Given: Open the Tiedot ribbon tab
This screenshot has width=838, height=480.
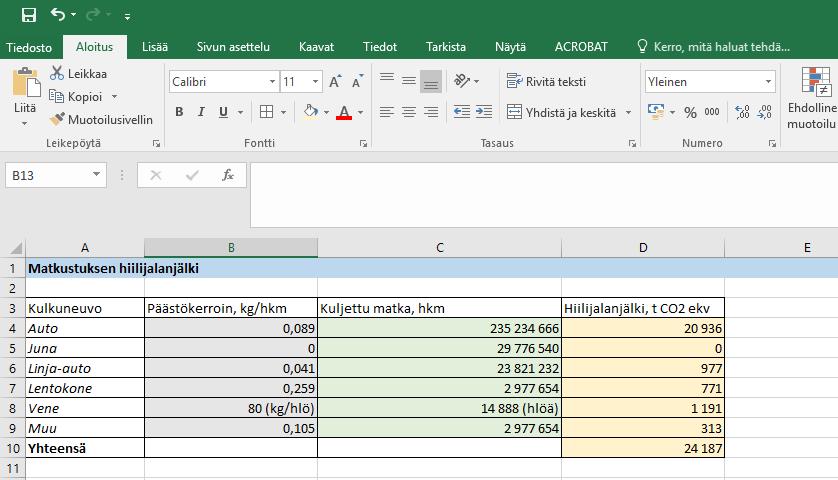Looking at the screenshot, I should pyautogui.click(x=380, y=47).
